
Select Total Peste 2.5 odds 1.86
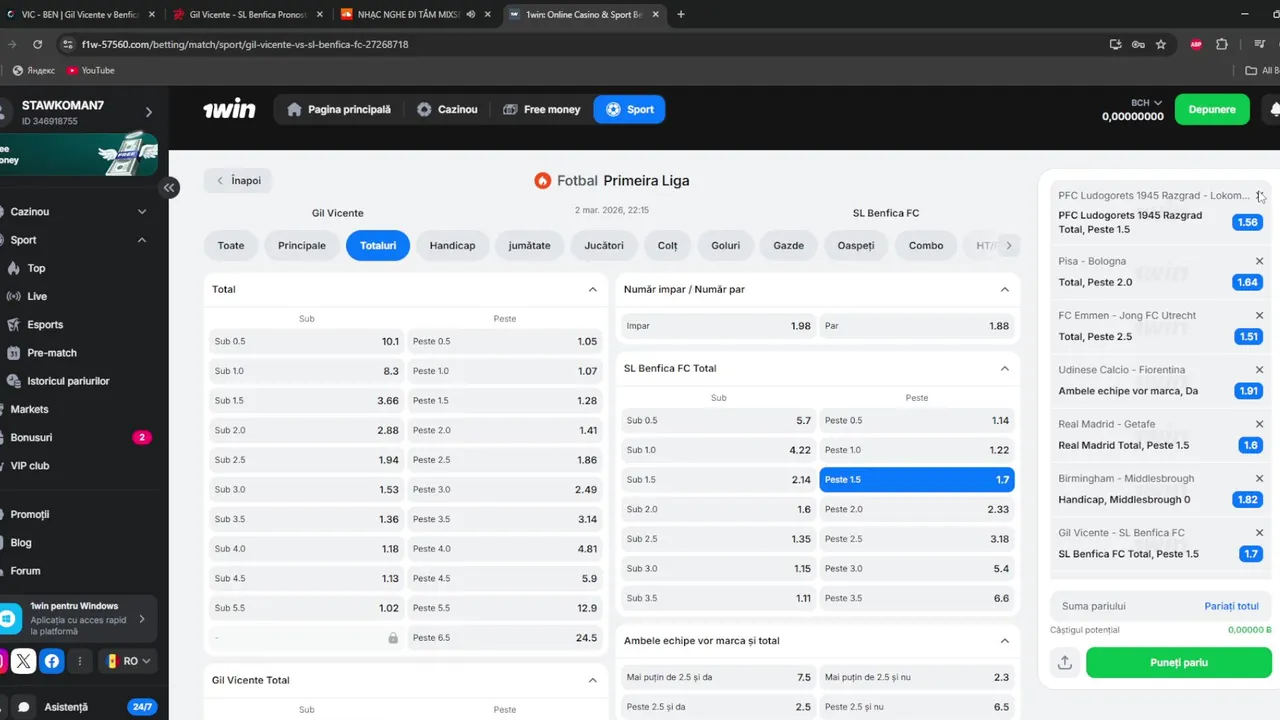click(505, 460)
